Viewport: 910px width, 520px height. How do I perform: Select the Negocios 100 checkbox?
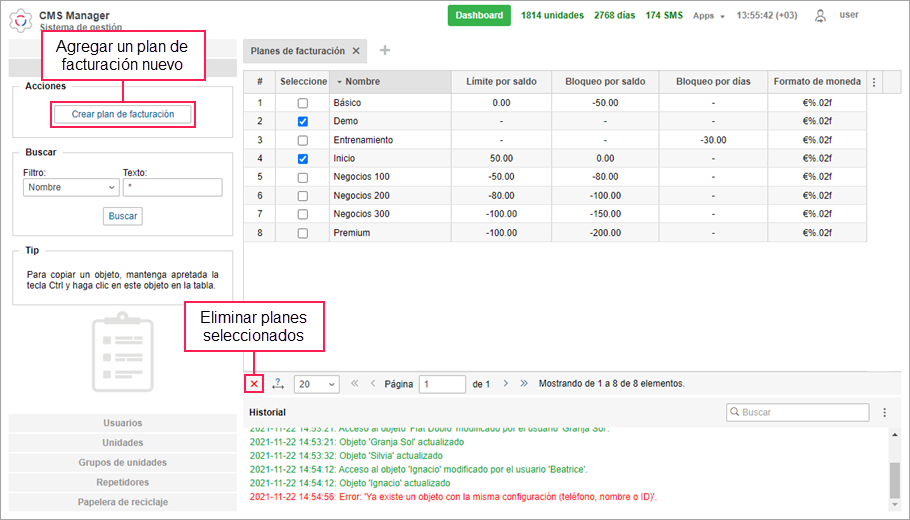click(303, 178)
